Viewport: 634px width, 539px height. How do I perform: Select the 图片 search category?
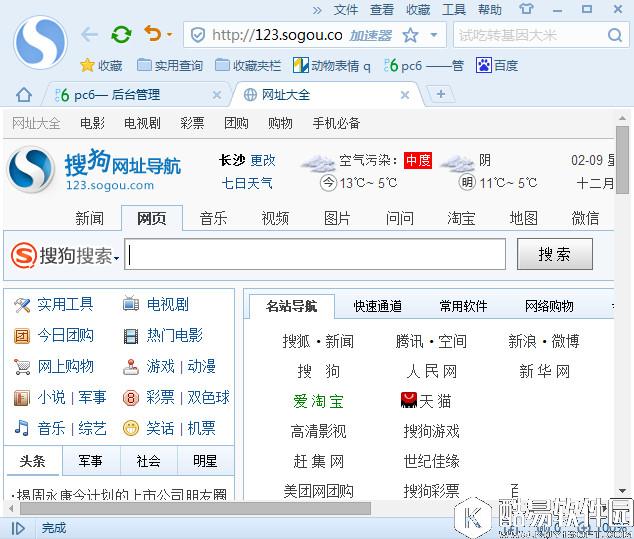click(x=337, y=218)
